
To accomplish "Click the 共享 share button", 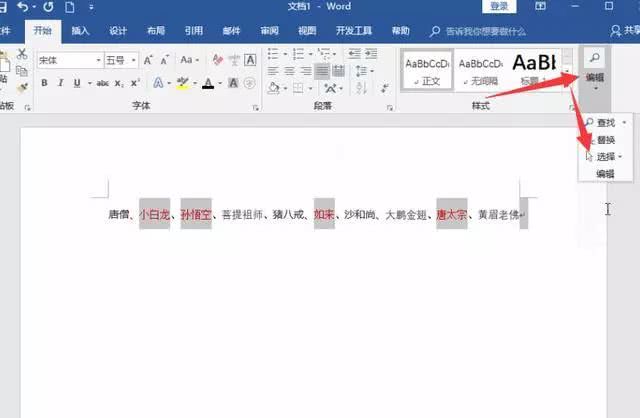I will (x=625, y=31).
